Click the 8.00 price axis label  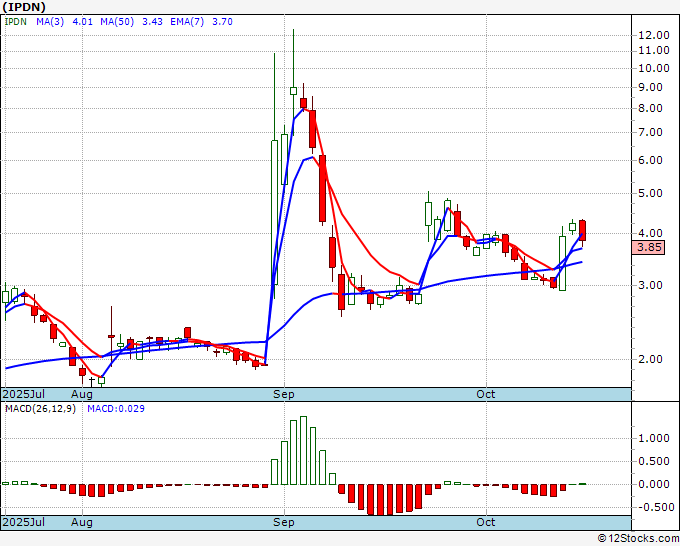(x=651, y=108)
